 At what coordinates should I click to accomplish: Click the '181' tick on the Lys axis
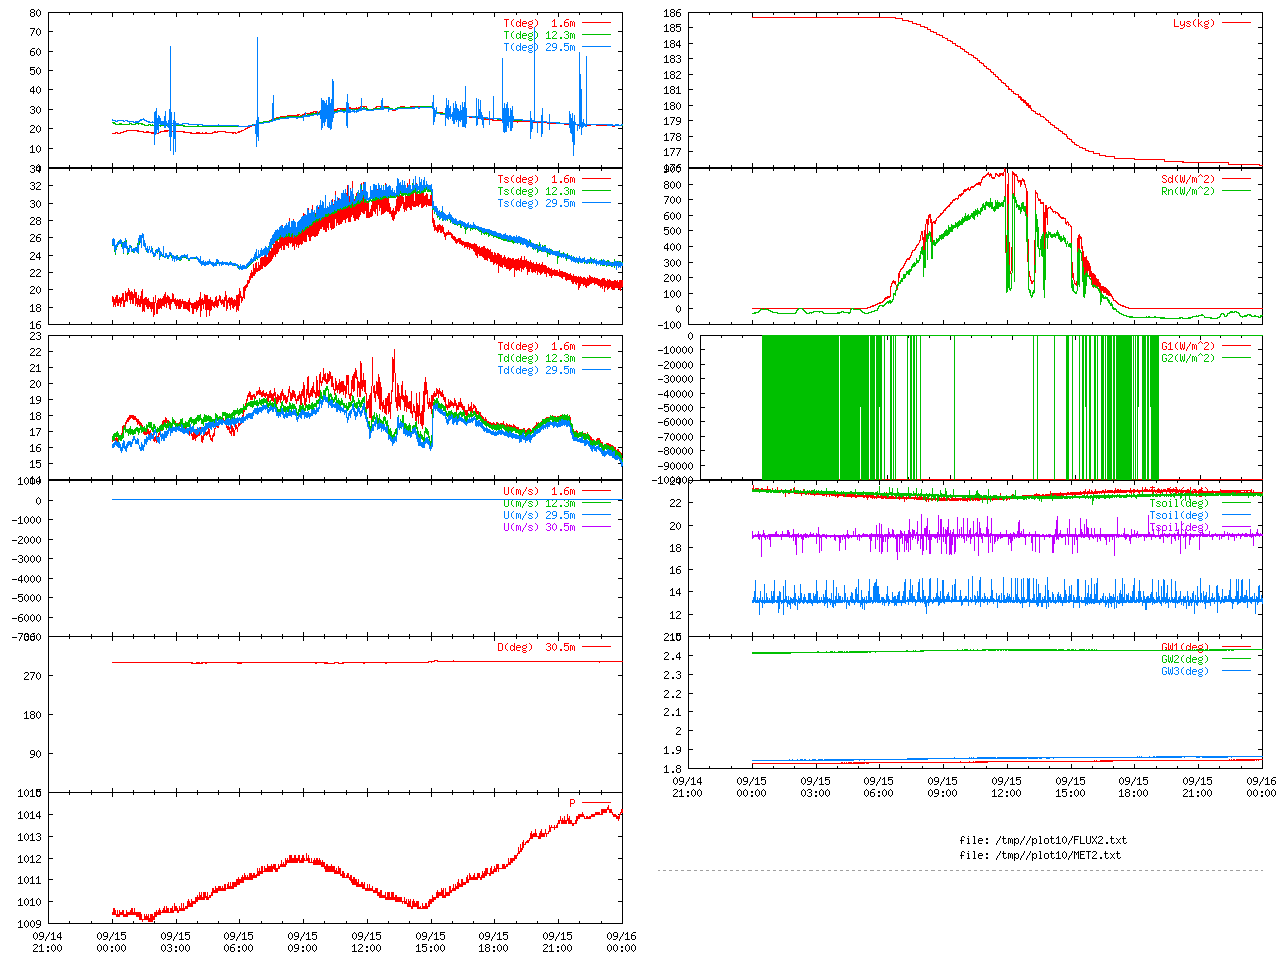672,90
